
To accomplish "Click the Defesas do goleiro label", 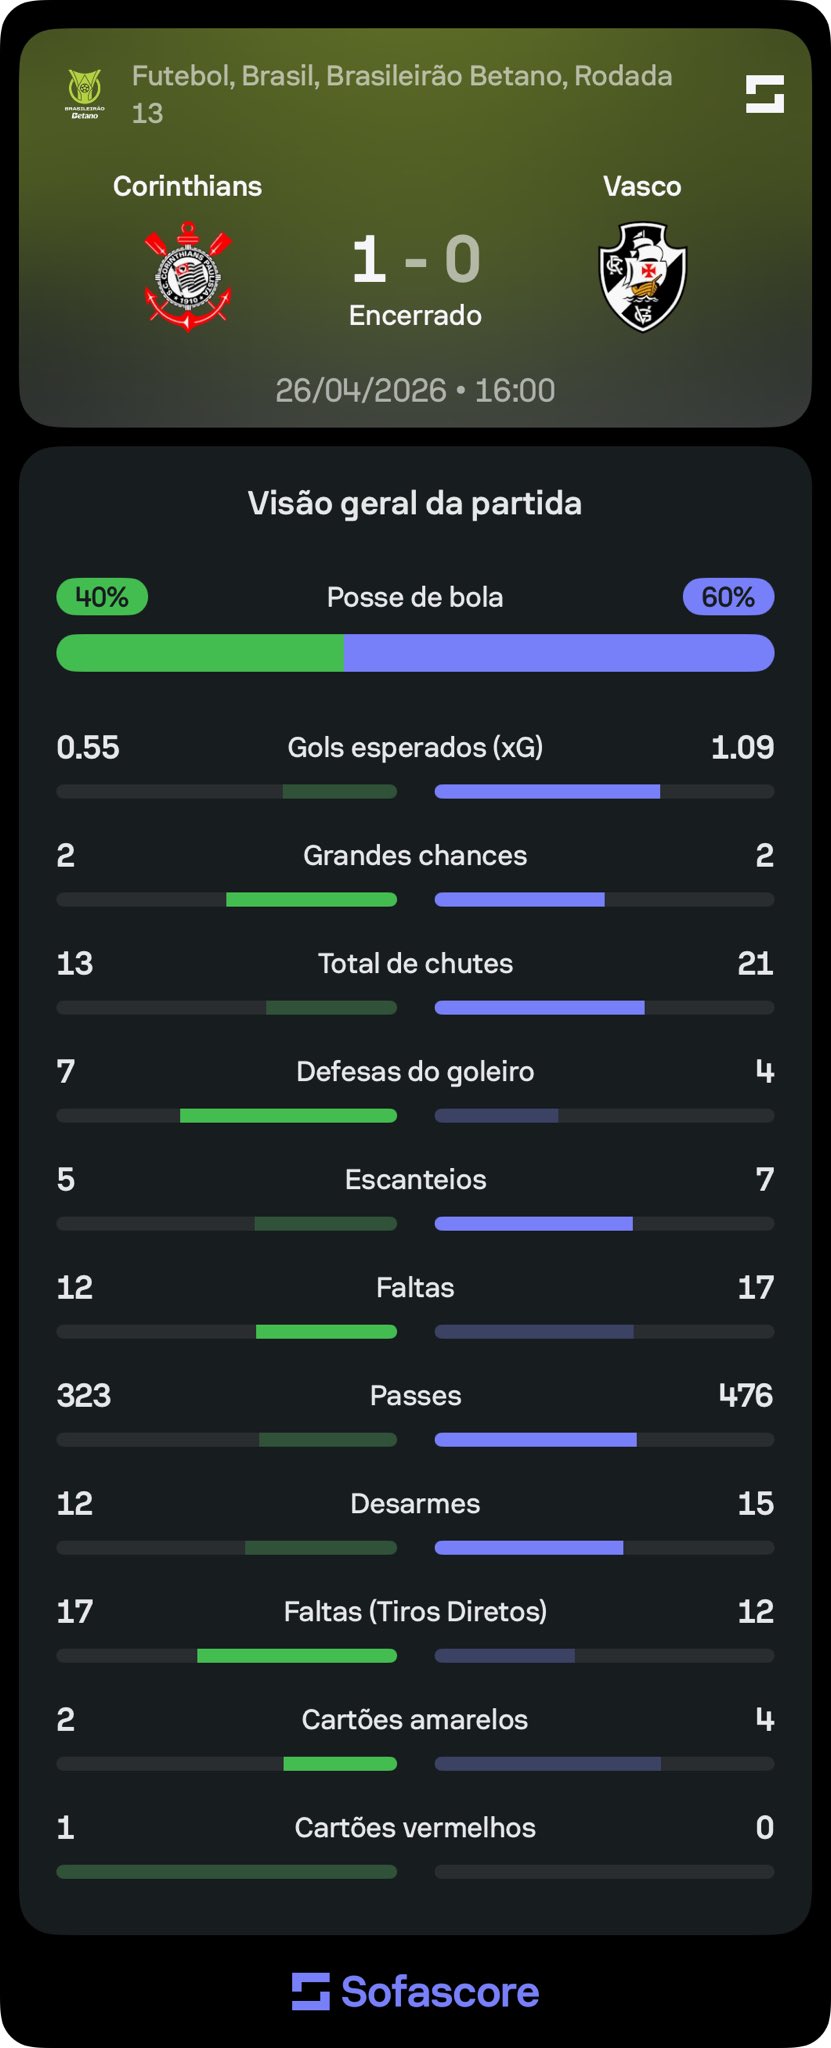I will [415, 1071].
